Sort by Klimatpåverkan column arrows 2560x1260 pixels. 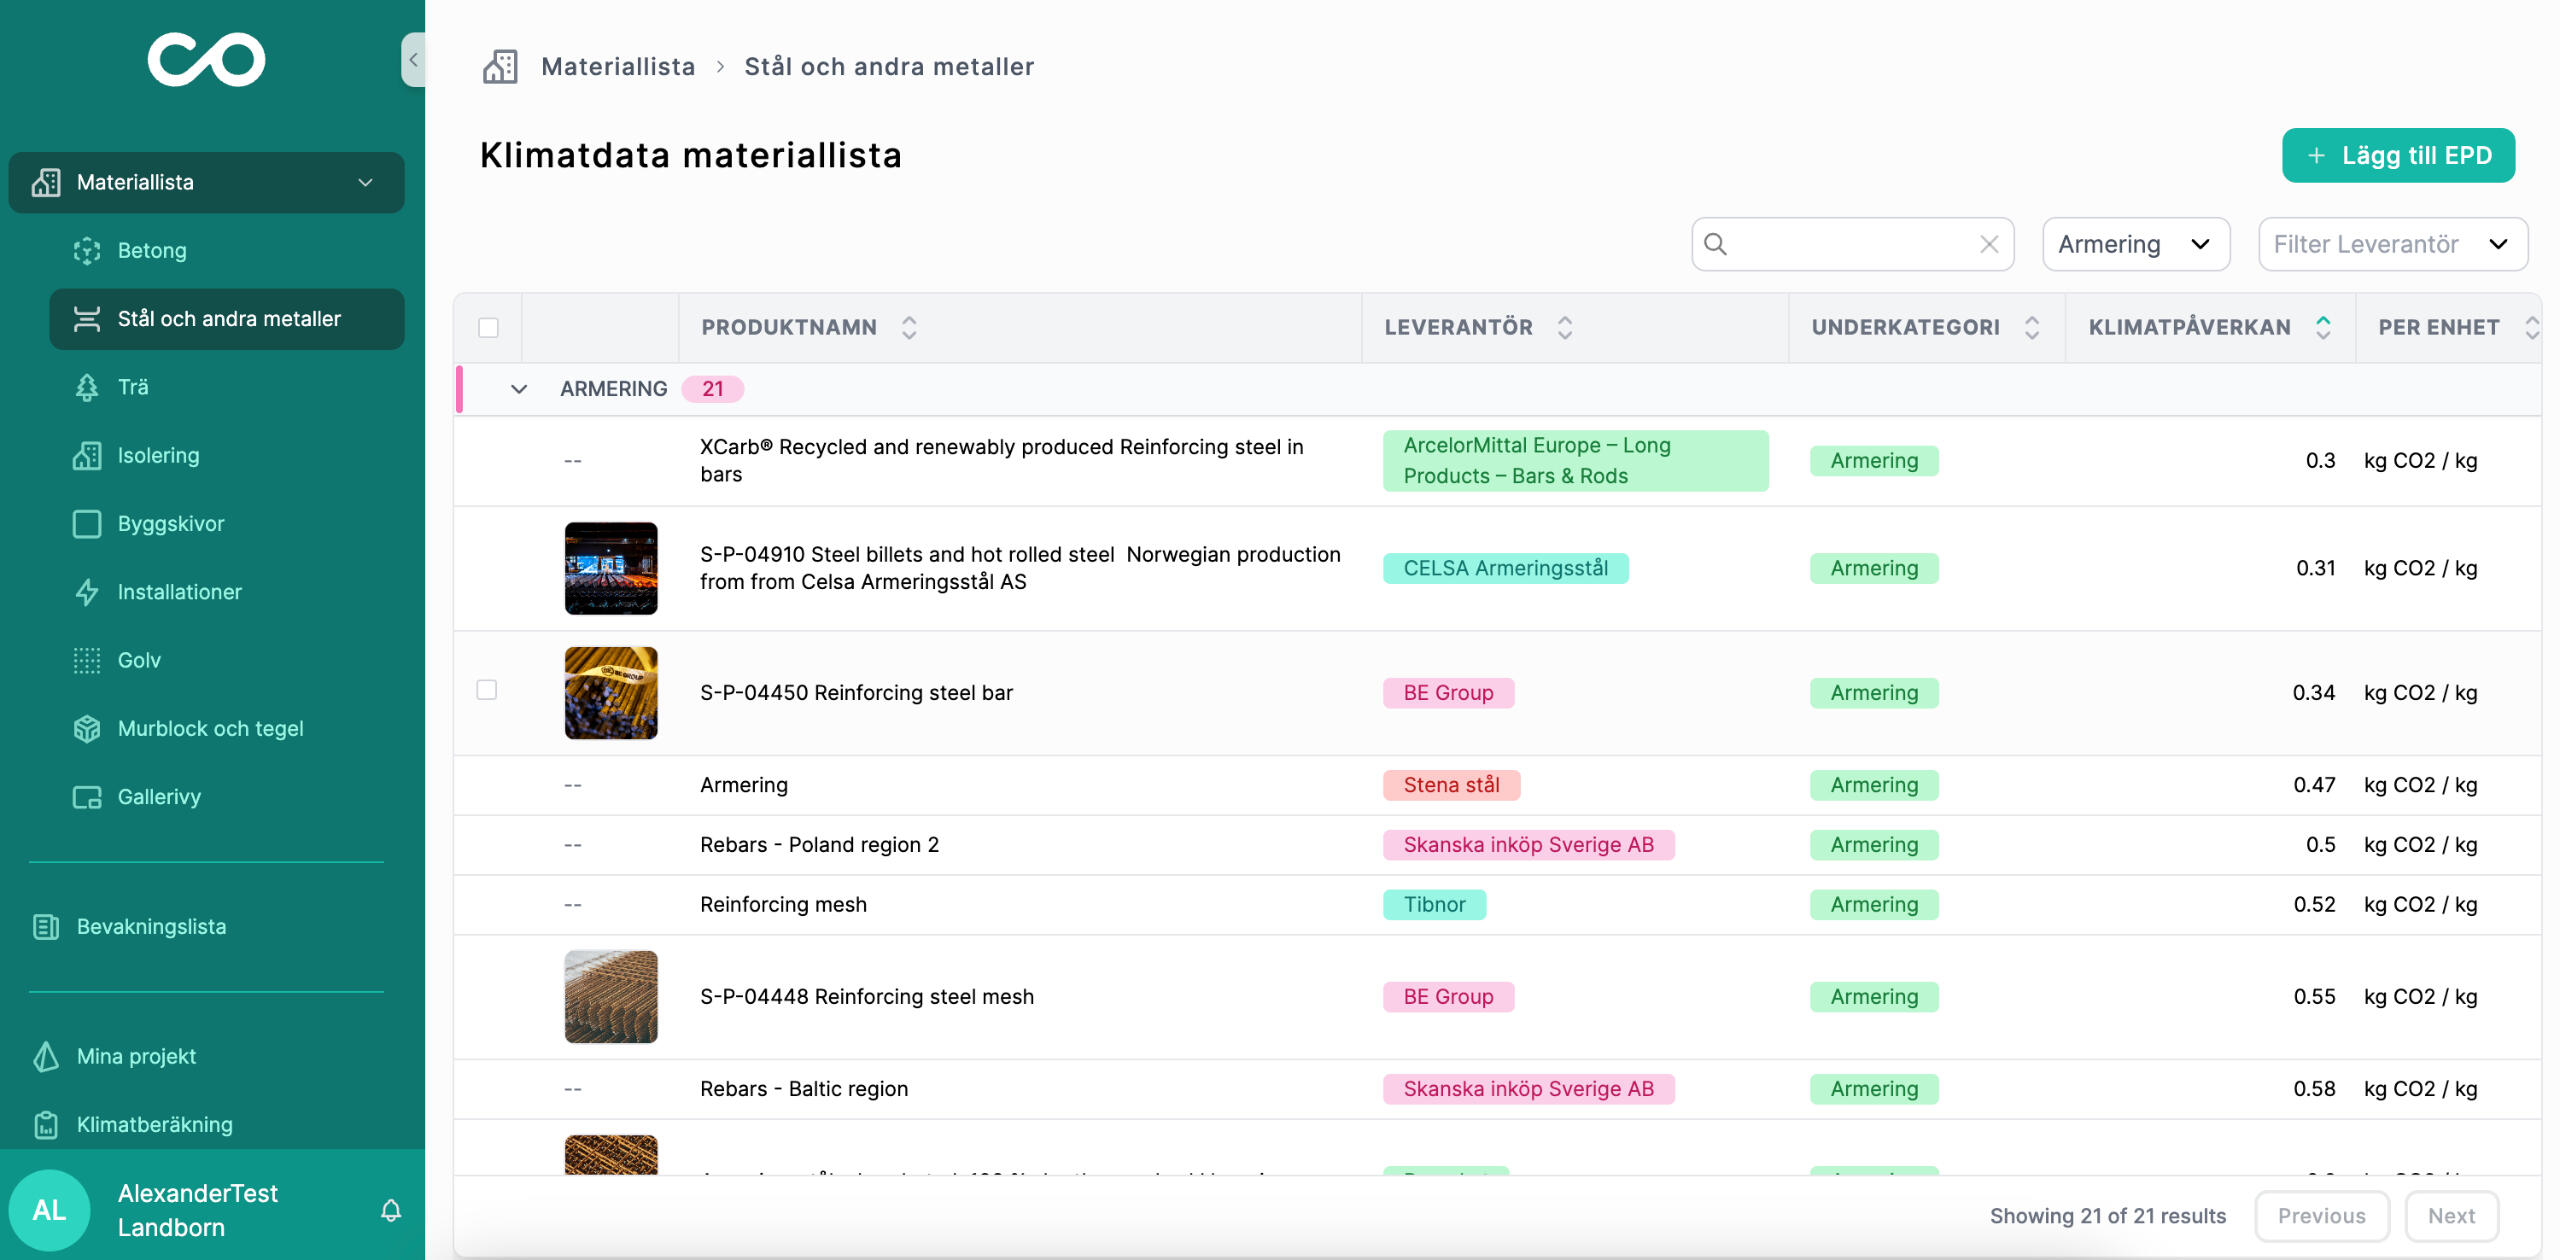(2323, 327)
